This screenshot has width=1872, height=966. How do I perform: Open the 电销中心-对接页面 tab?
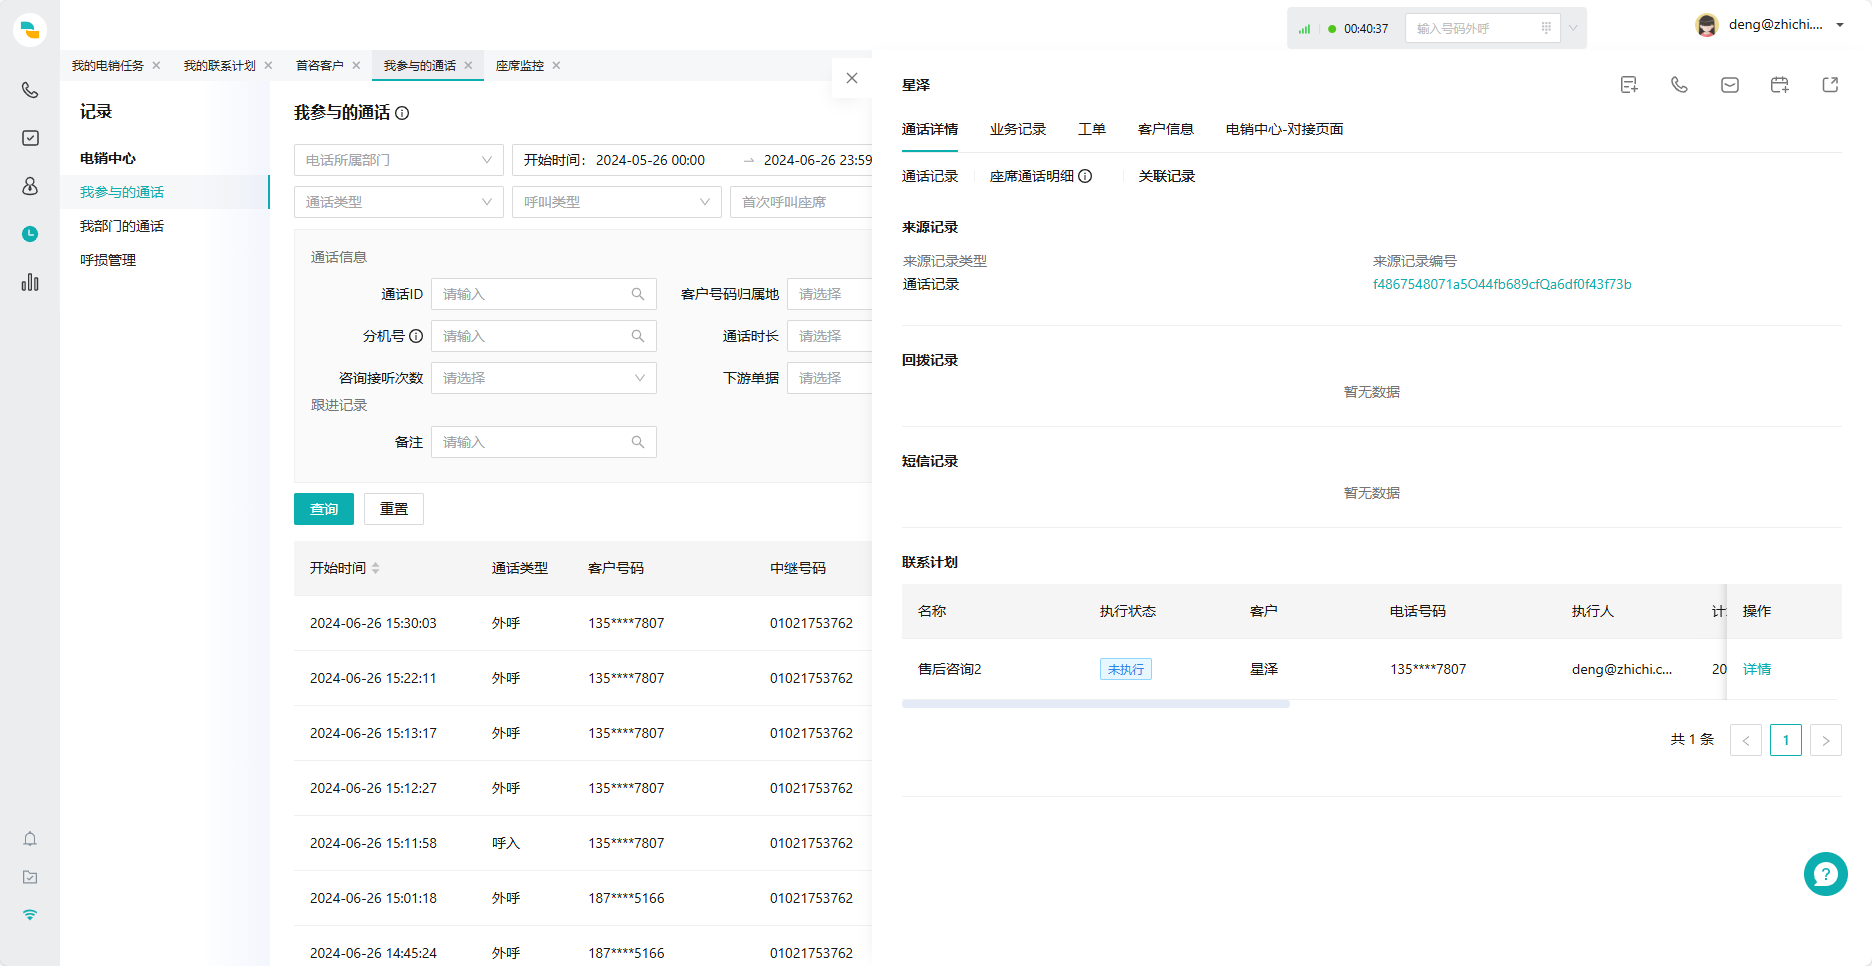click(1285, 129)
